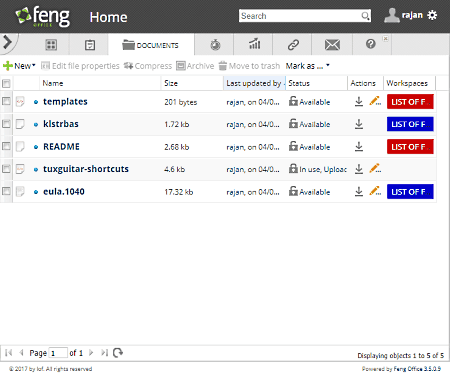Go to the first page
Viewport: 450px width, 374px height.
coord(9,352)
